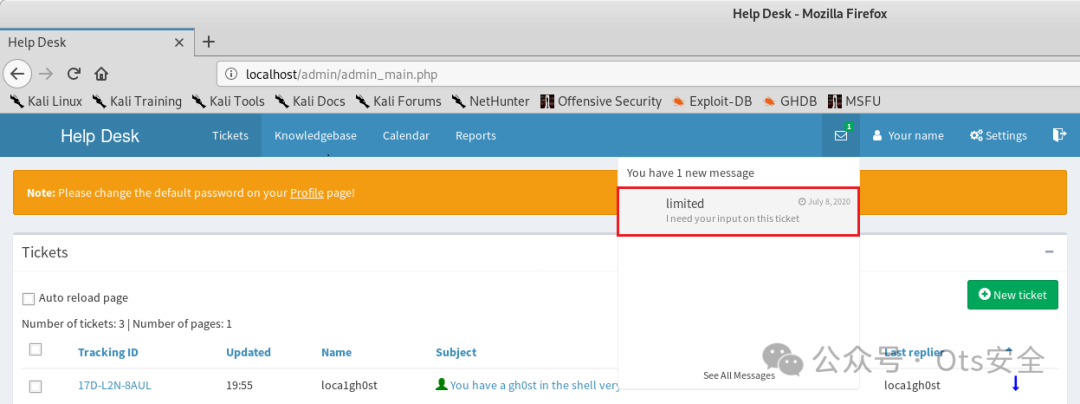Sort by Tracking ID column

point(108,352)
